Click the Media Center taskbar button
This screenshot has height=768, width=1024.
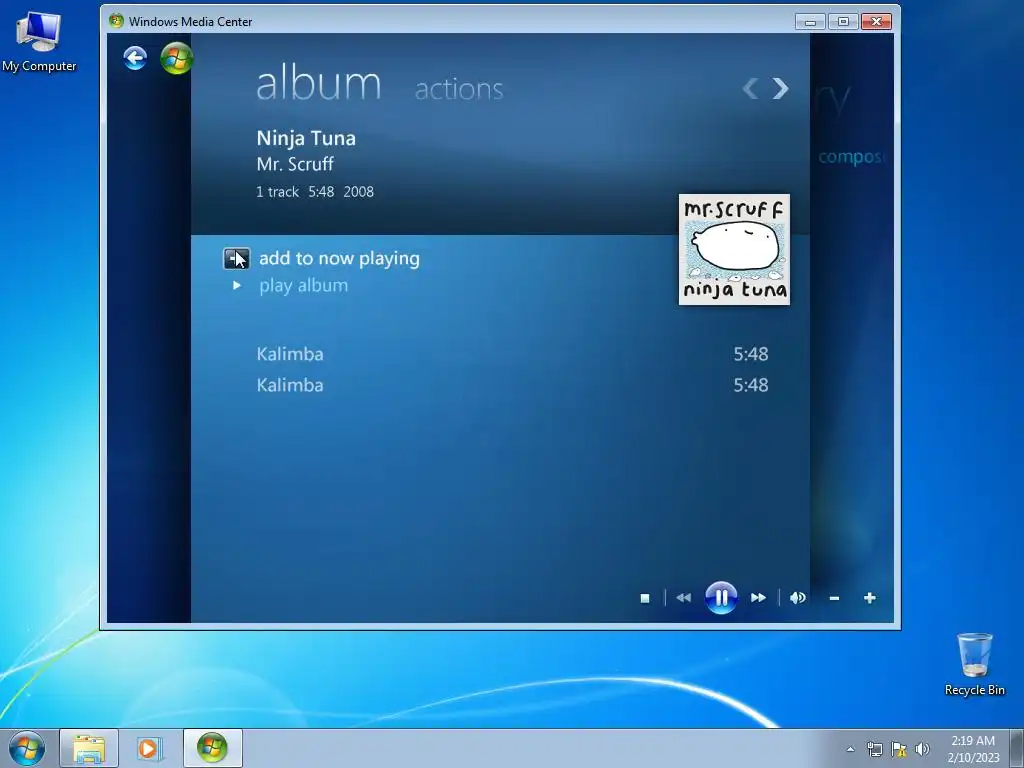coord(212,748)
